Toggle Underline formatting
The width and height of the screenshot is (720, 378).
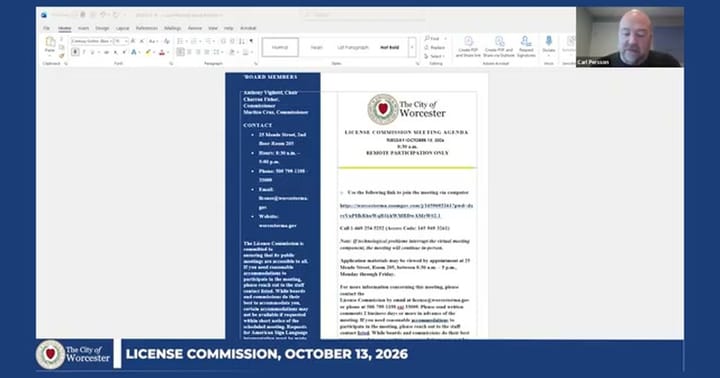[x=93, y=52]
